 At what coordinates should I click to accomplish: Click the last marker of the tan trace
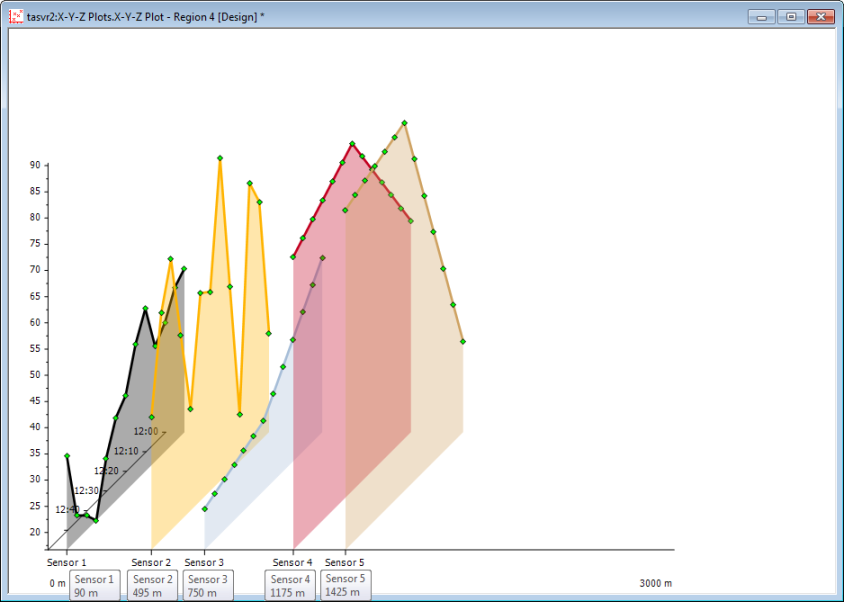tap(463, 342)
